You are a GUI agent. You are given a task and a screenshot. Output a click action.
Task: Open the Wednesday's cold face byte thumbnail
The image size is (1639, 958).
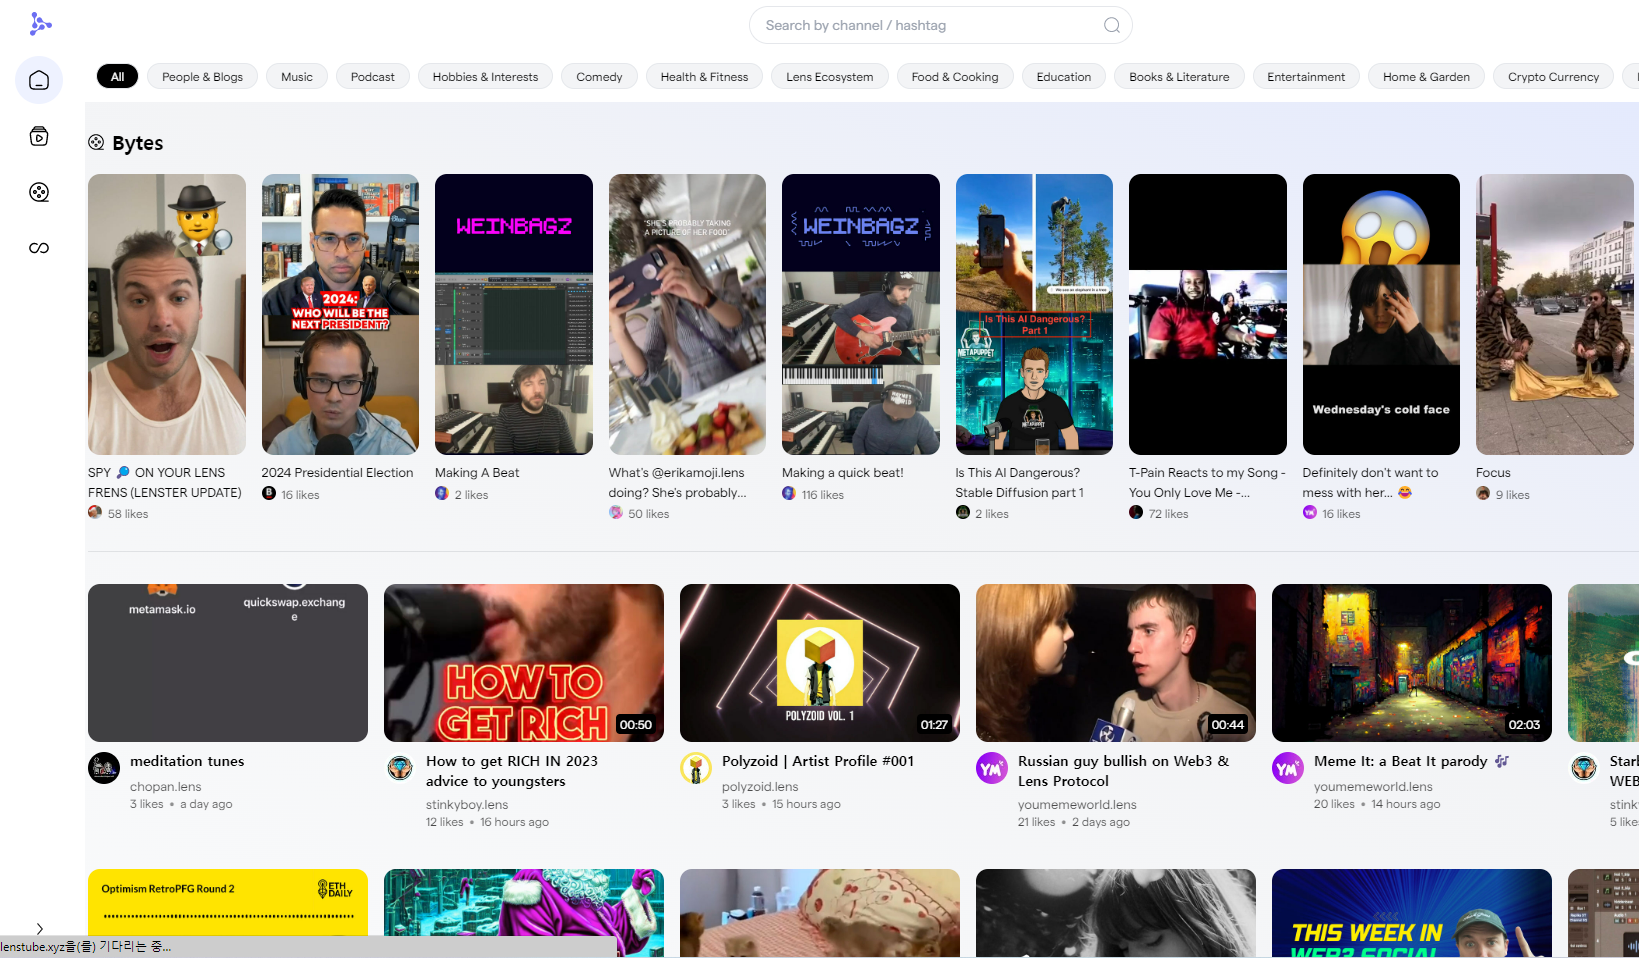point(1381,314)
